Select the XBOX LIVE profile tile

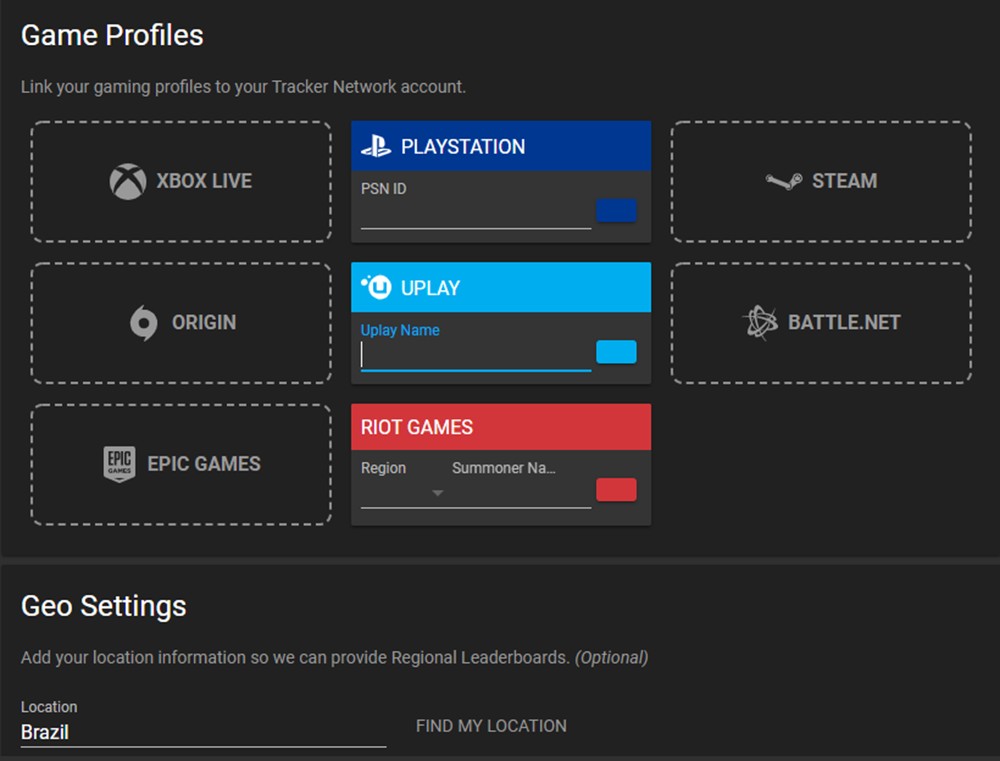pyautogui.click(x=180, y=181)
